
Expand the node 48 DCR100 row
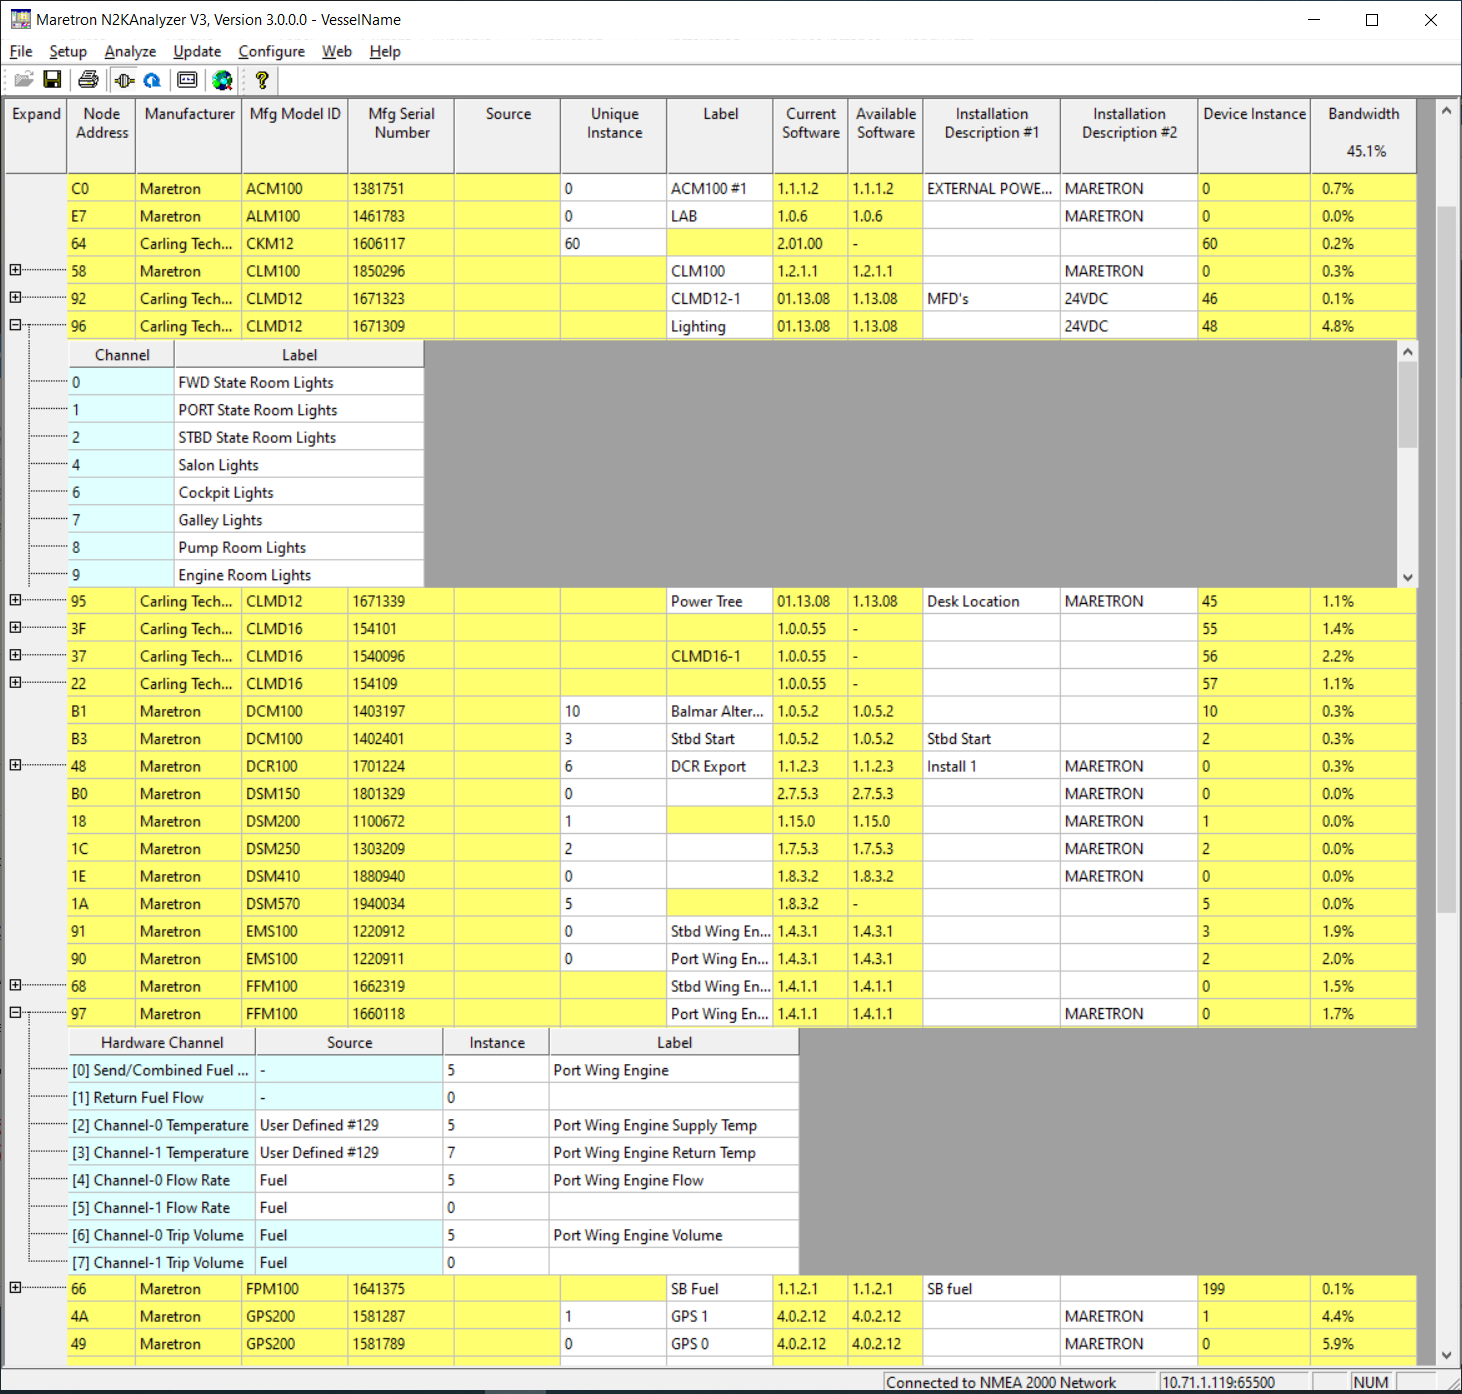click(x=15, y=765)
